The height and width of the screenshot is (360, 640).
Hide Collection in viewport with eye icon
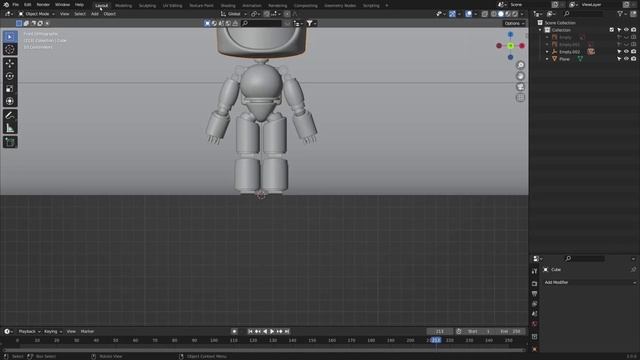point(627,30)
